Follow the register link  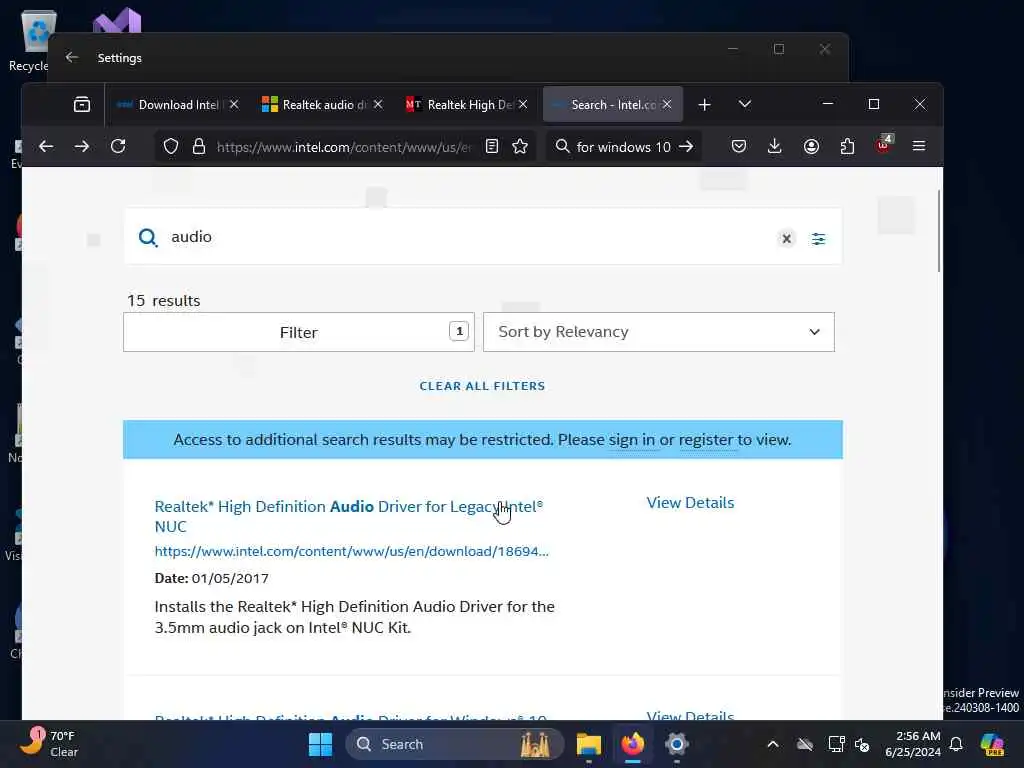point(705,440)
